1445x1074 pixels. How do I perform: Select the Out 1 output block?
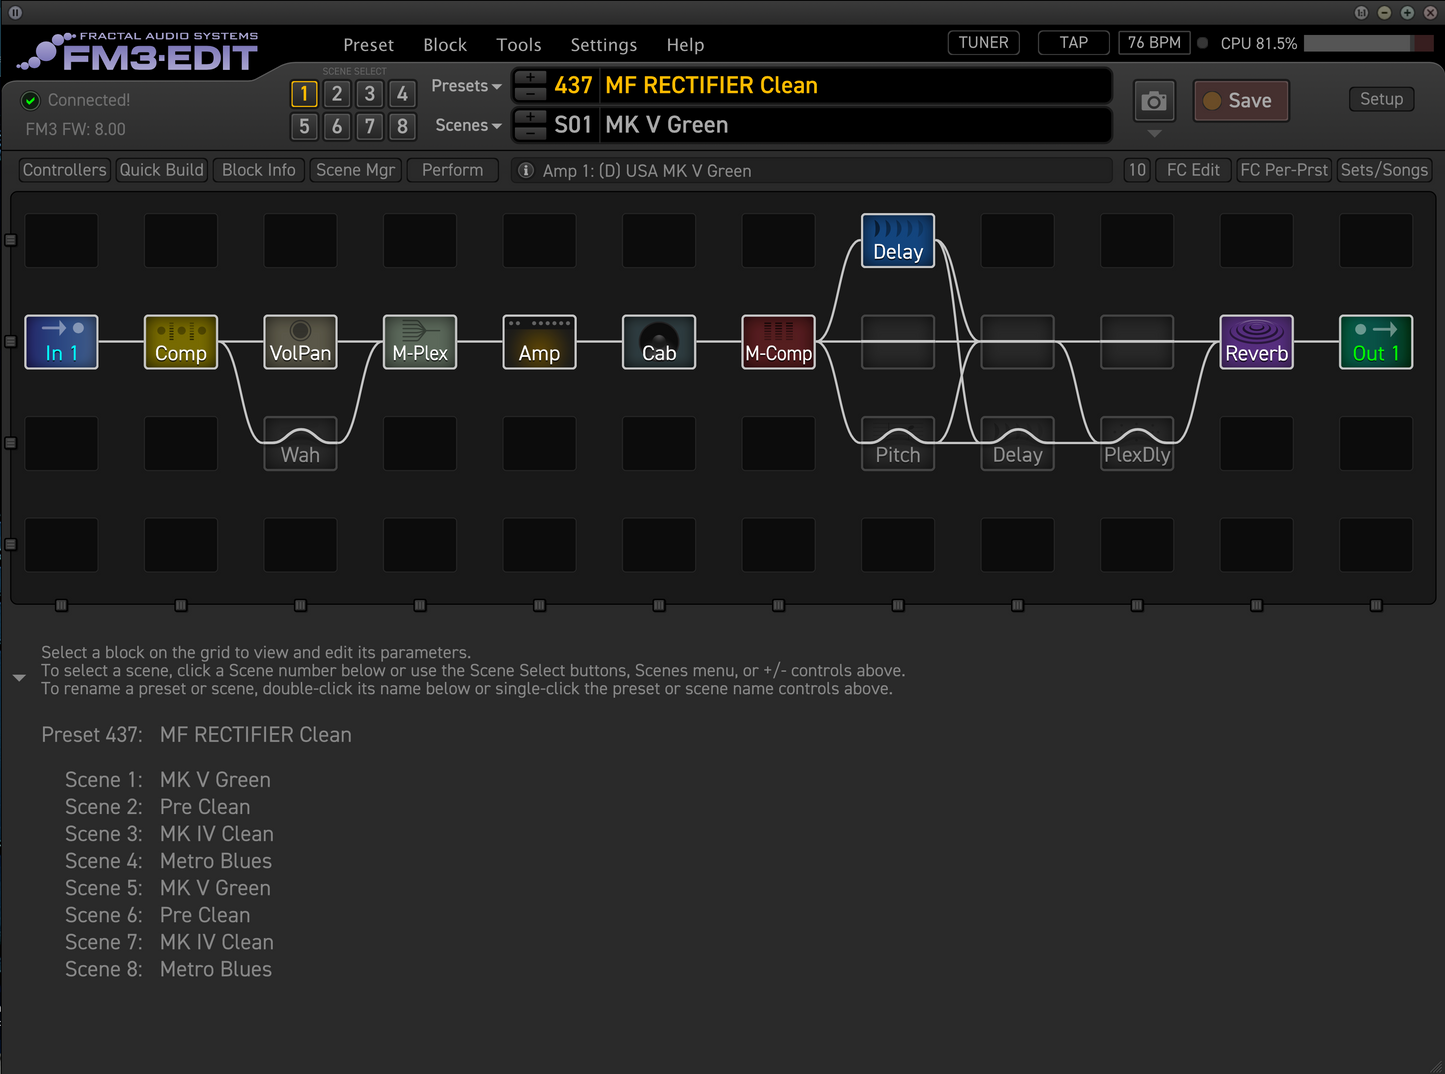tap(1376, 342)
